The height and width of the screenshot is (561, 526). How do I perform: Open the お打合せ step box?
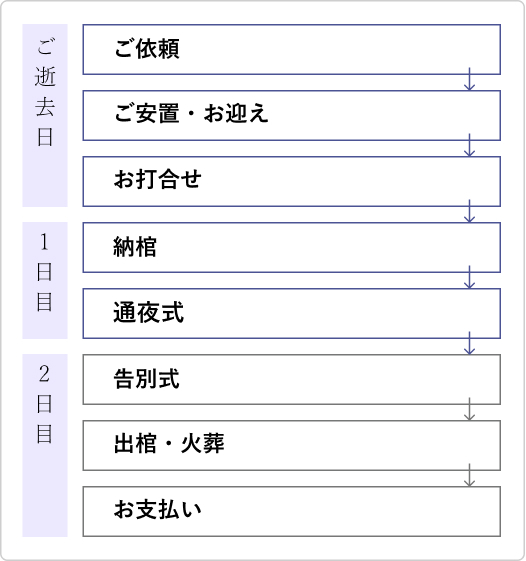click(292, 181)
